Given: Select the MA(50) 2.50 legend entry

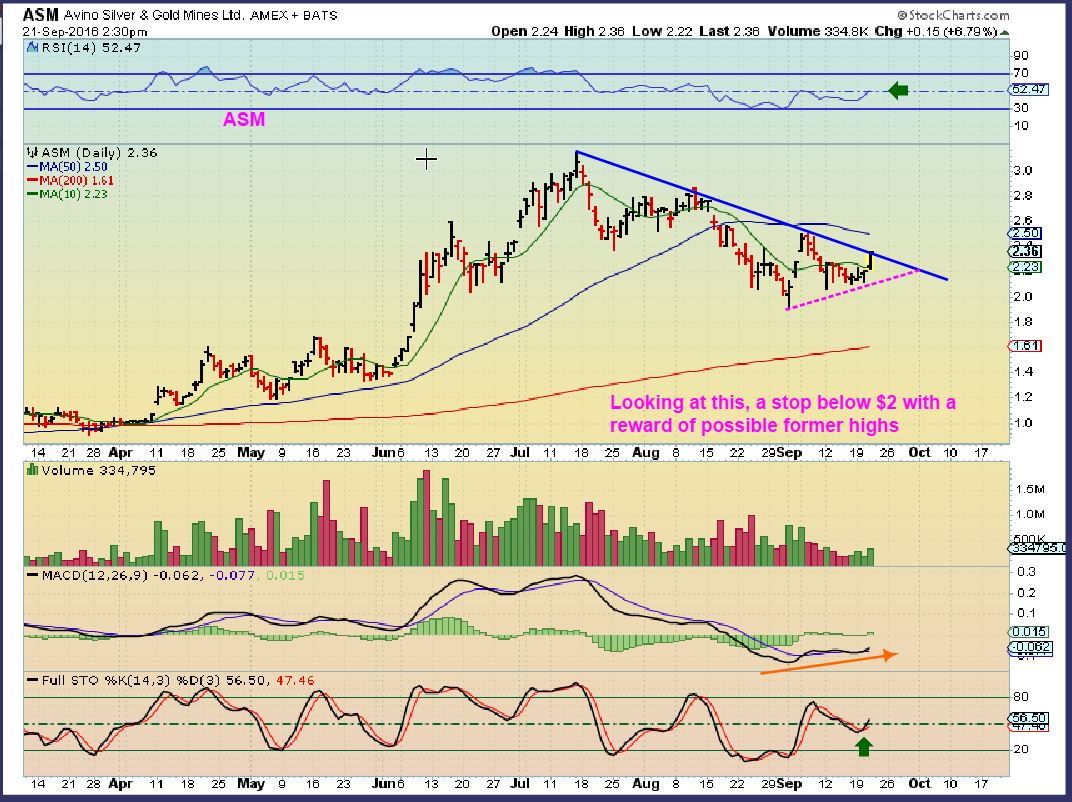Looking at the screenshot, I should (x=67, y=166).
